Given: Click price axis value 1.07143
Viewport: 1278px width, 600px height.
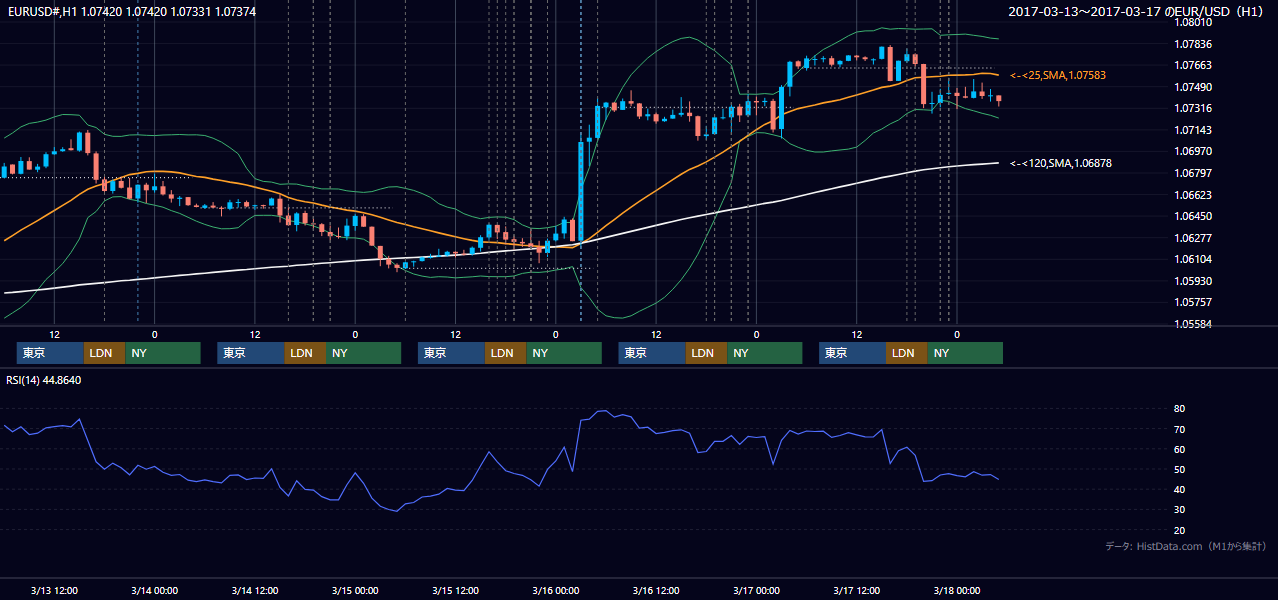Looking at the screenshot, I should point(1193,130).
